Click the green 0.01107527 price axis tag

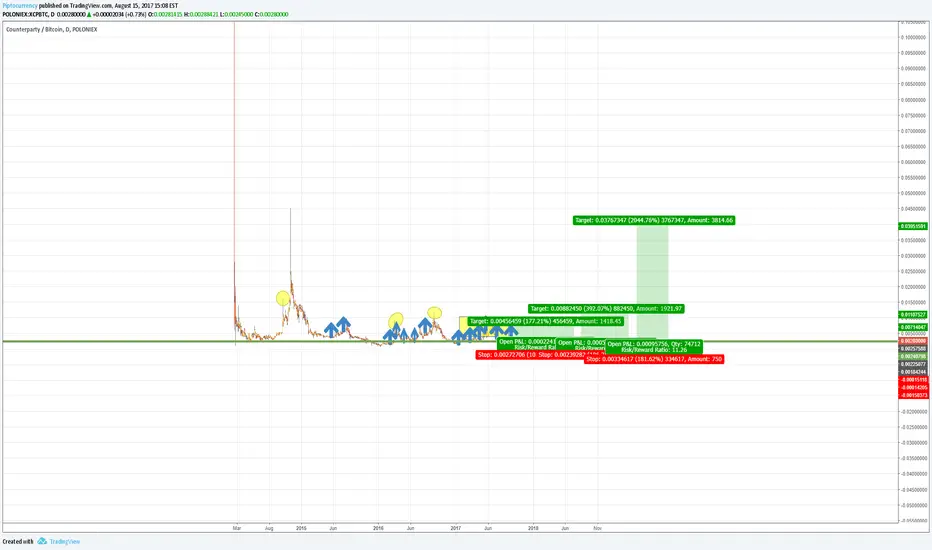click(x=913, y=315)
